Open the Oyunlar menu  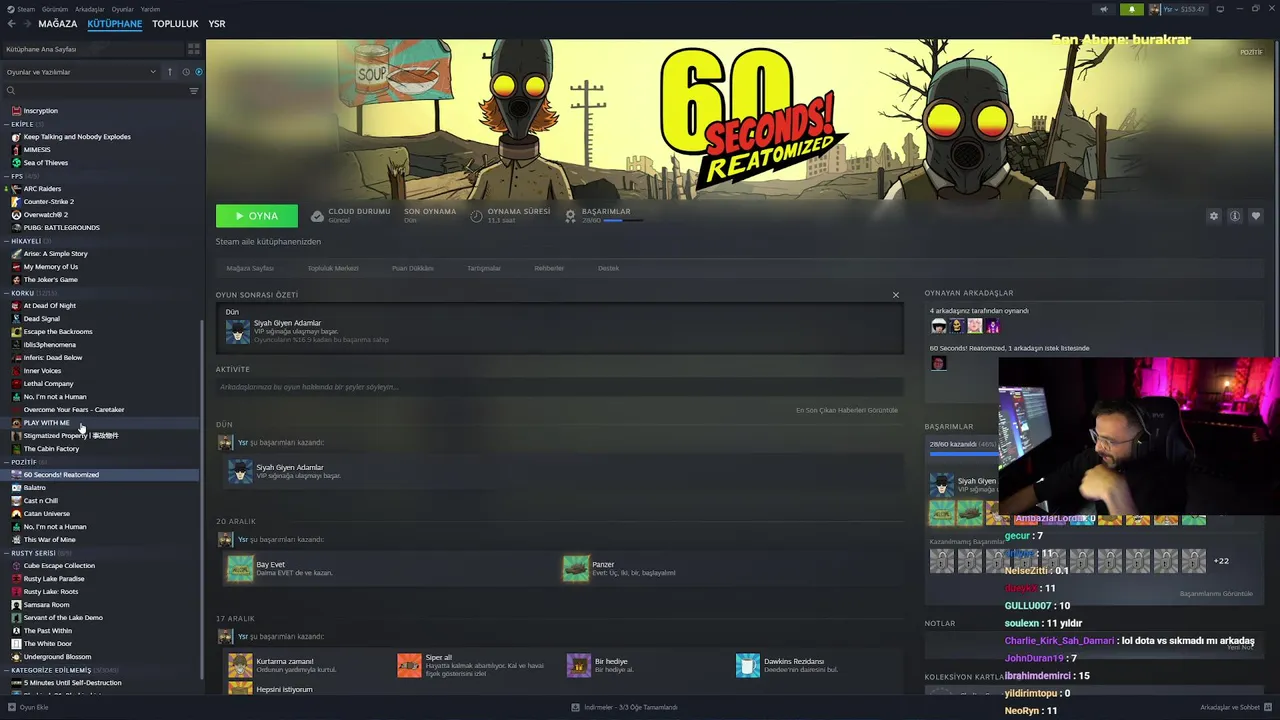point(122,9)
